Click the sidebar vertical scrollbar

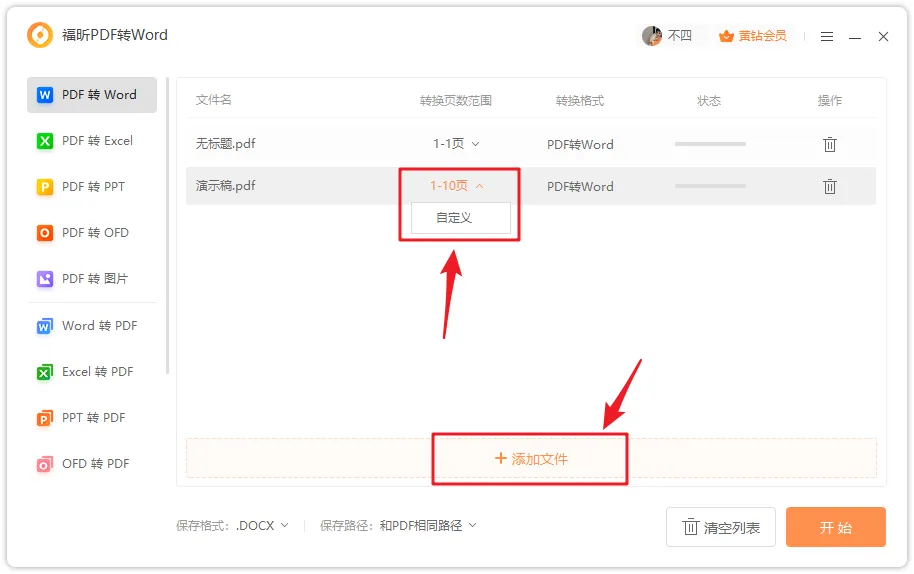point(167,226)
